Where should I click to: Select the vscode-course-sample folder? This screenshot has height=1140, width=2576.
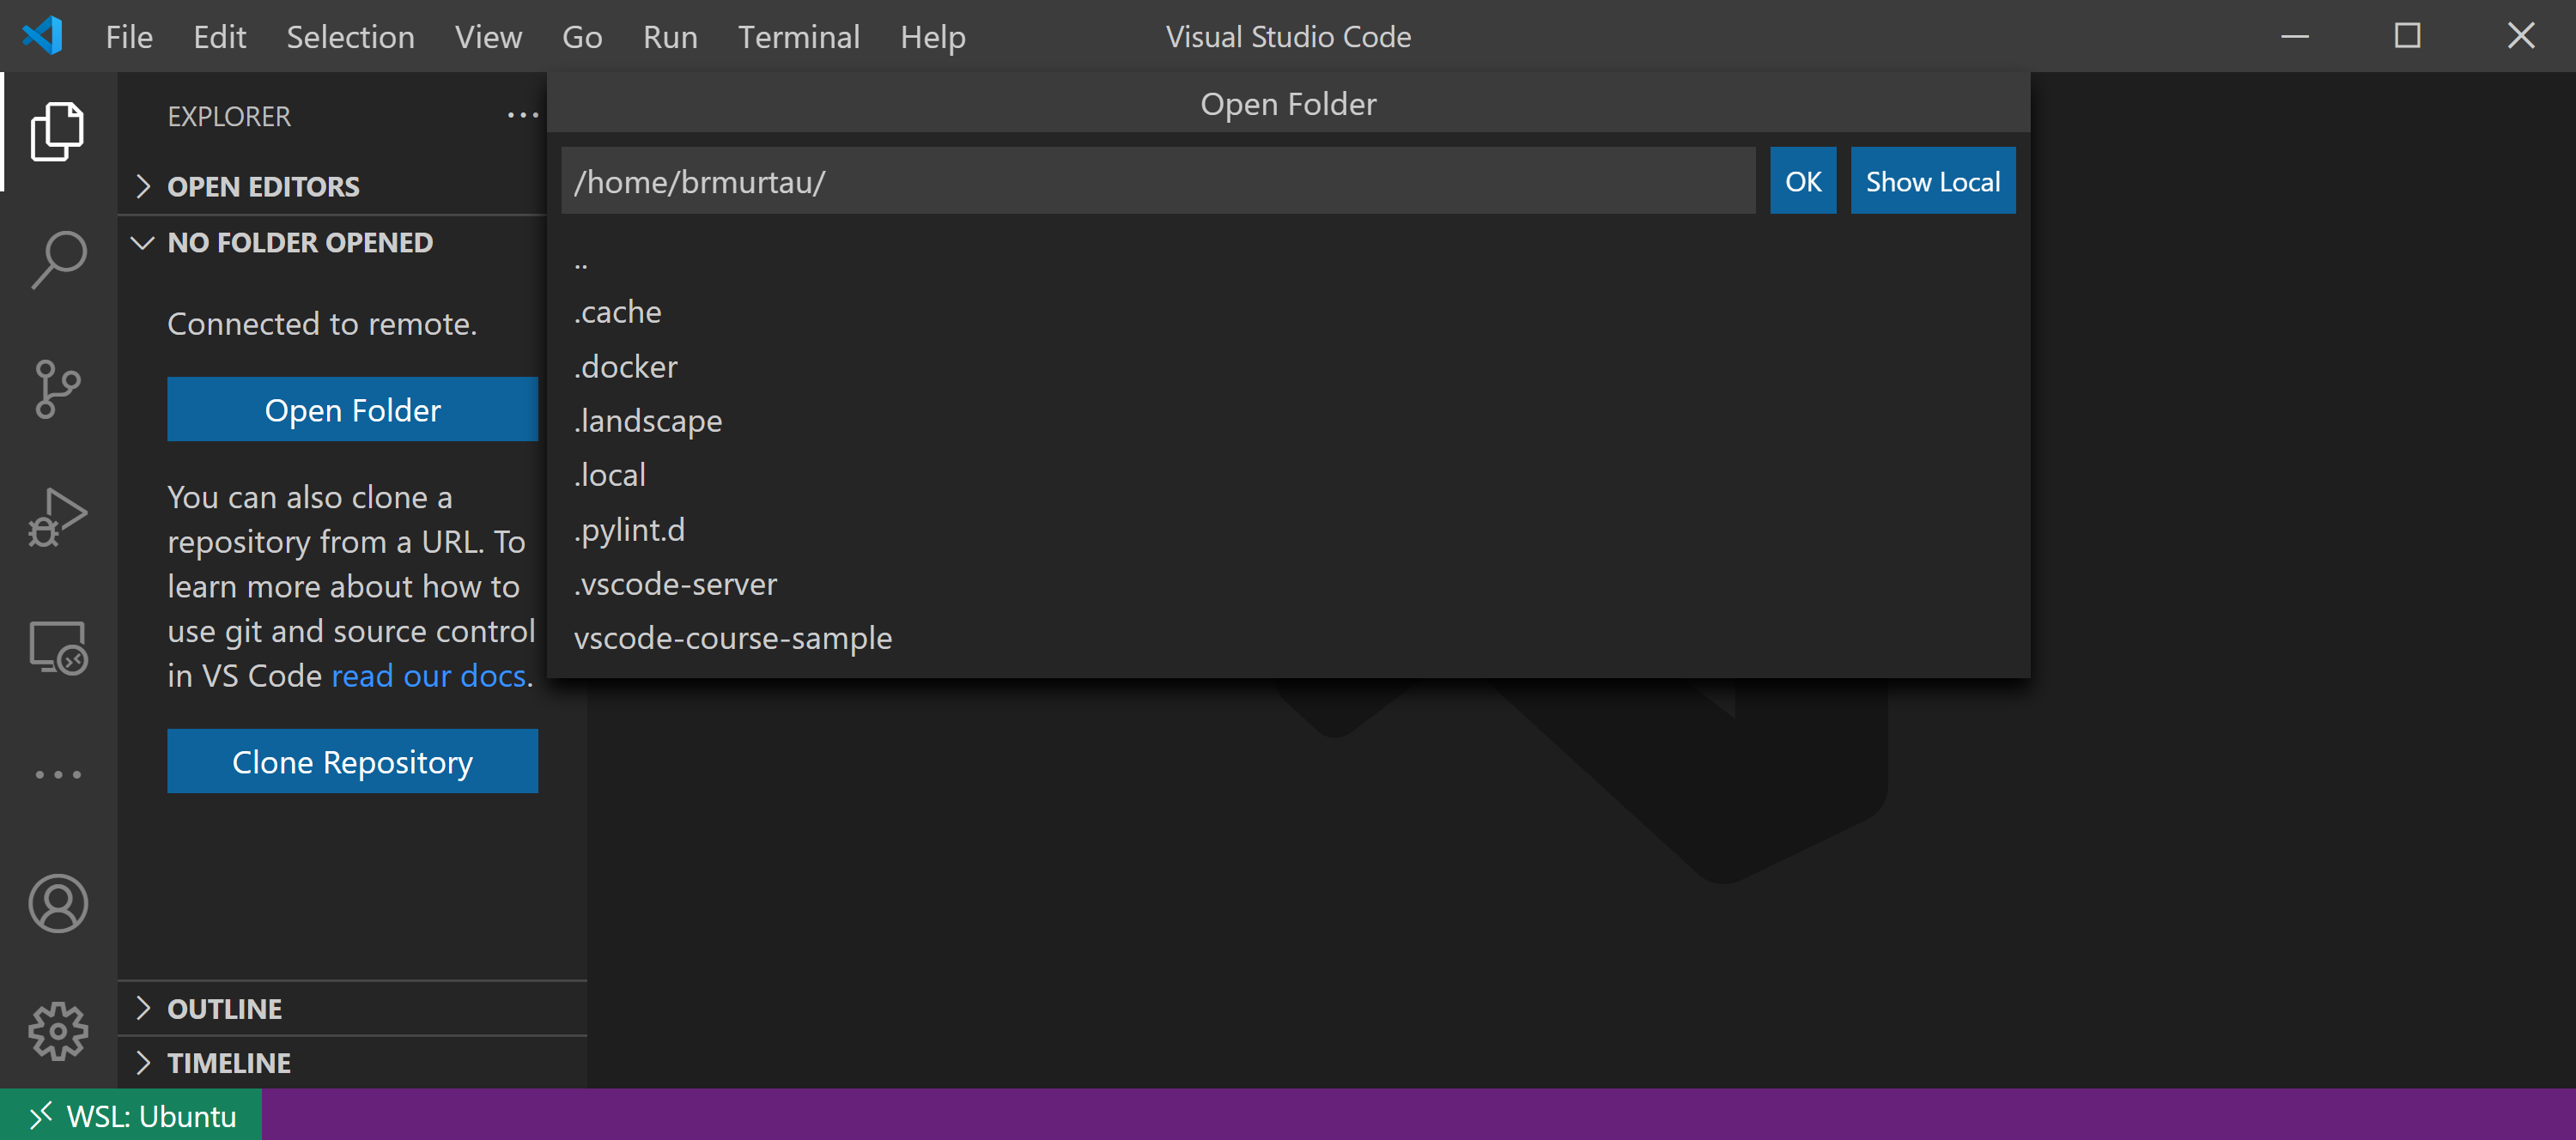pyautogui.click(x=732, y=637)
